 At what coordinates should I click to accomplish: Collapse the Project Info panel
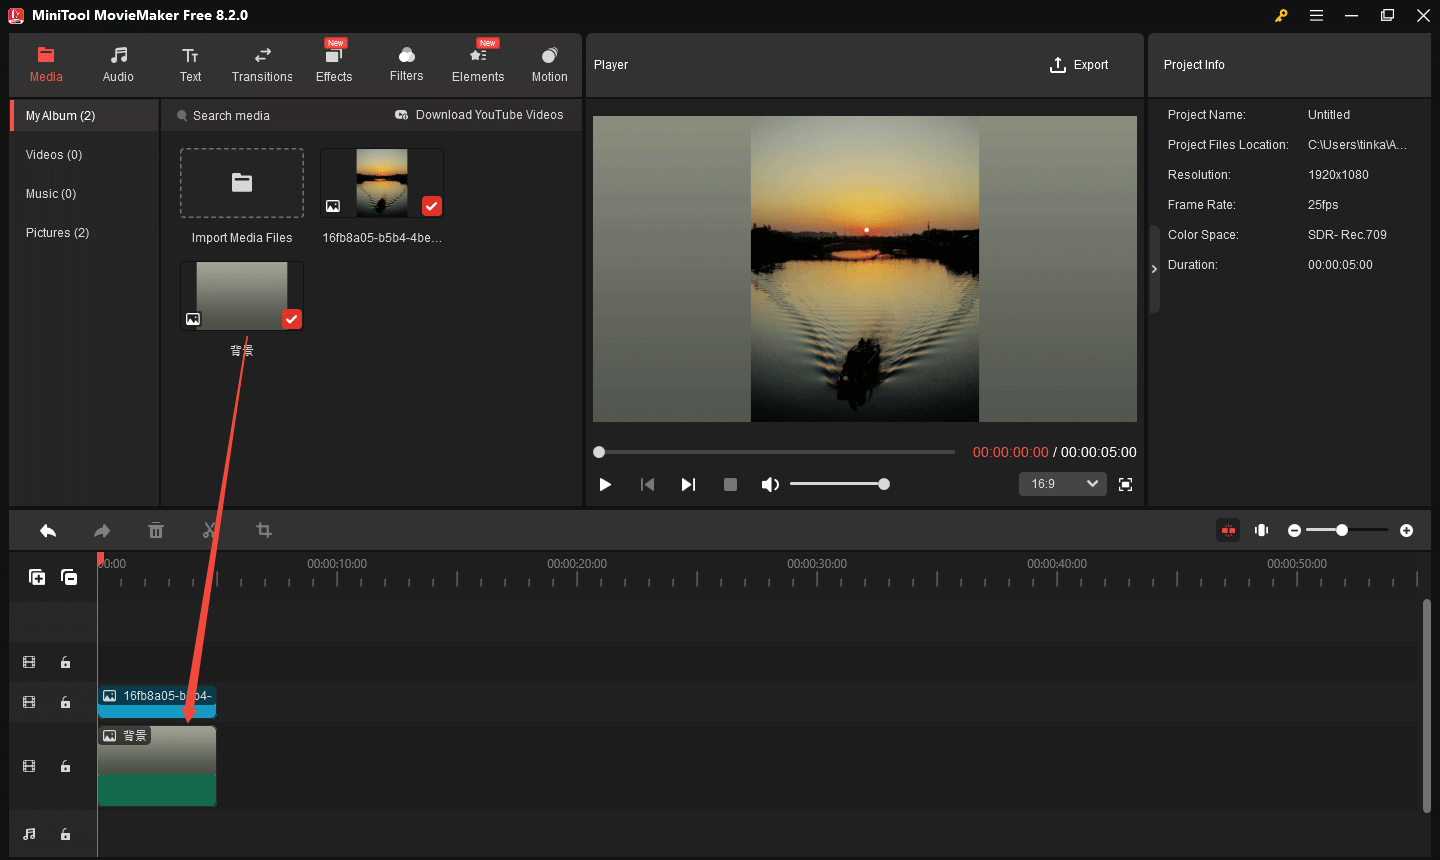coord(1154,269)
